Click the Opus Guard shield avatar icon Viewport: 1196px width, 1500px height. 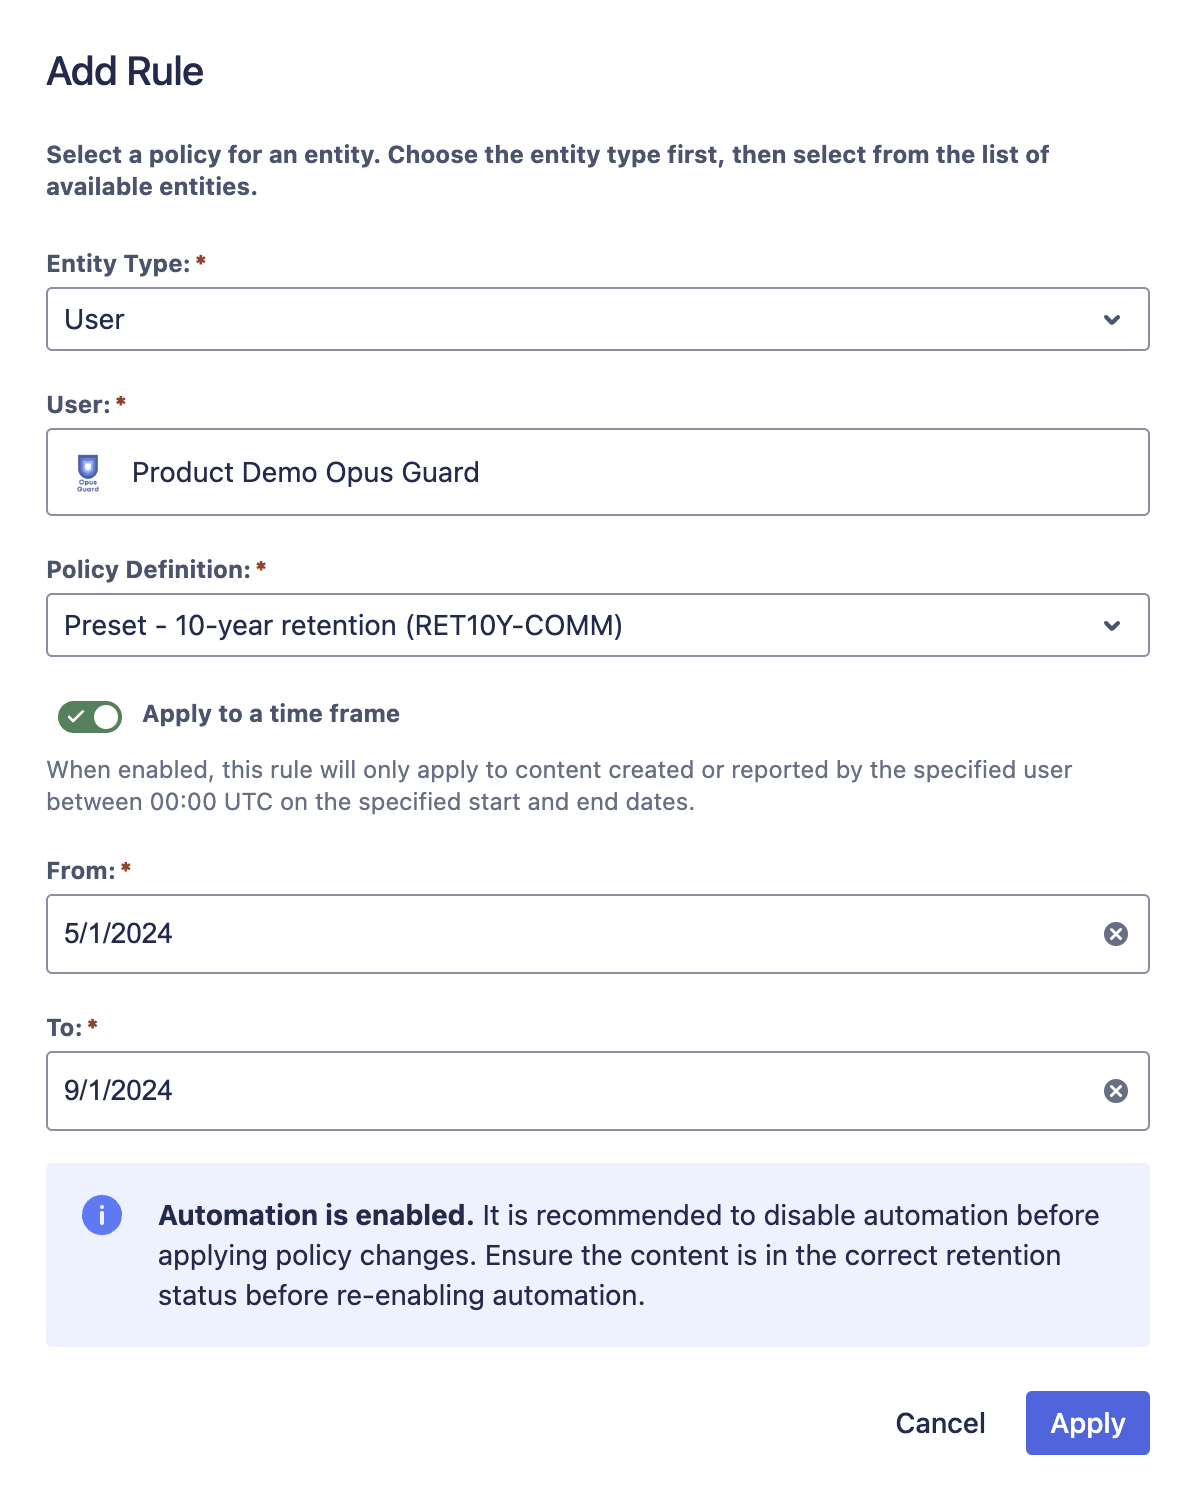(x=88, y=471)
